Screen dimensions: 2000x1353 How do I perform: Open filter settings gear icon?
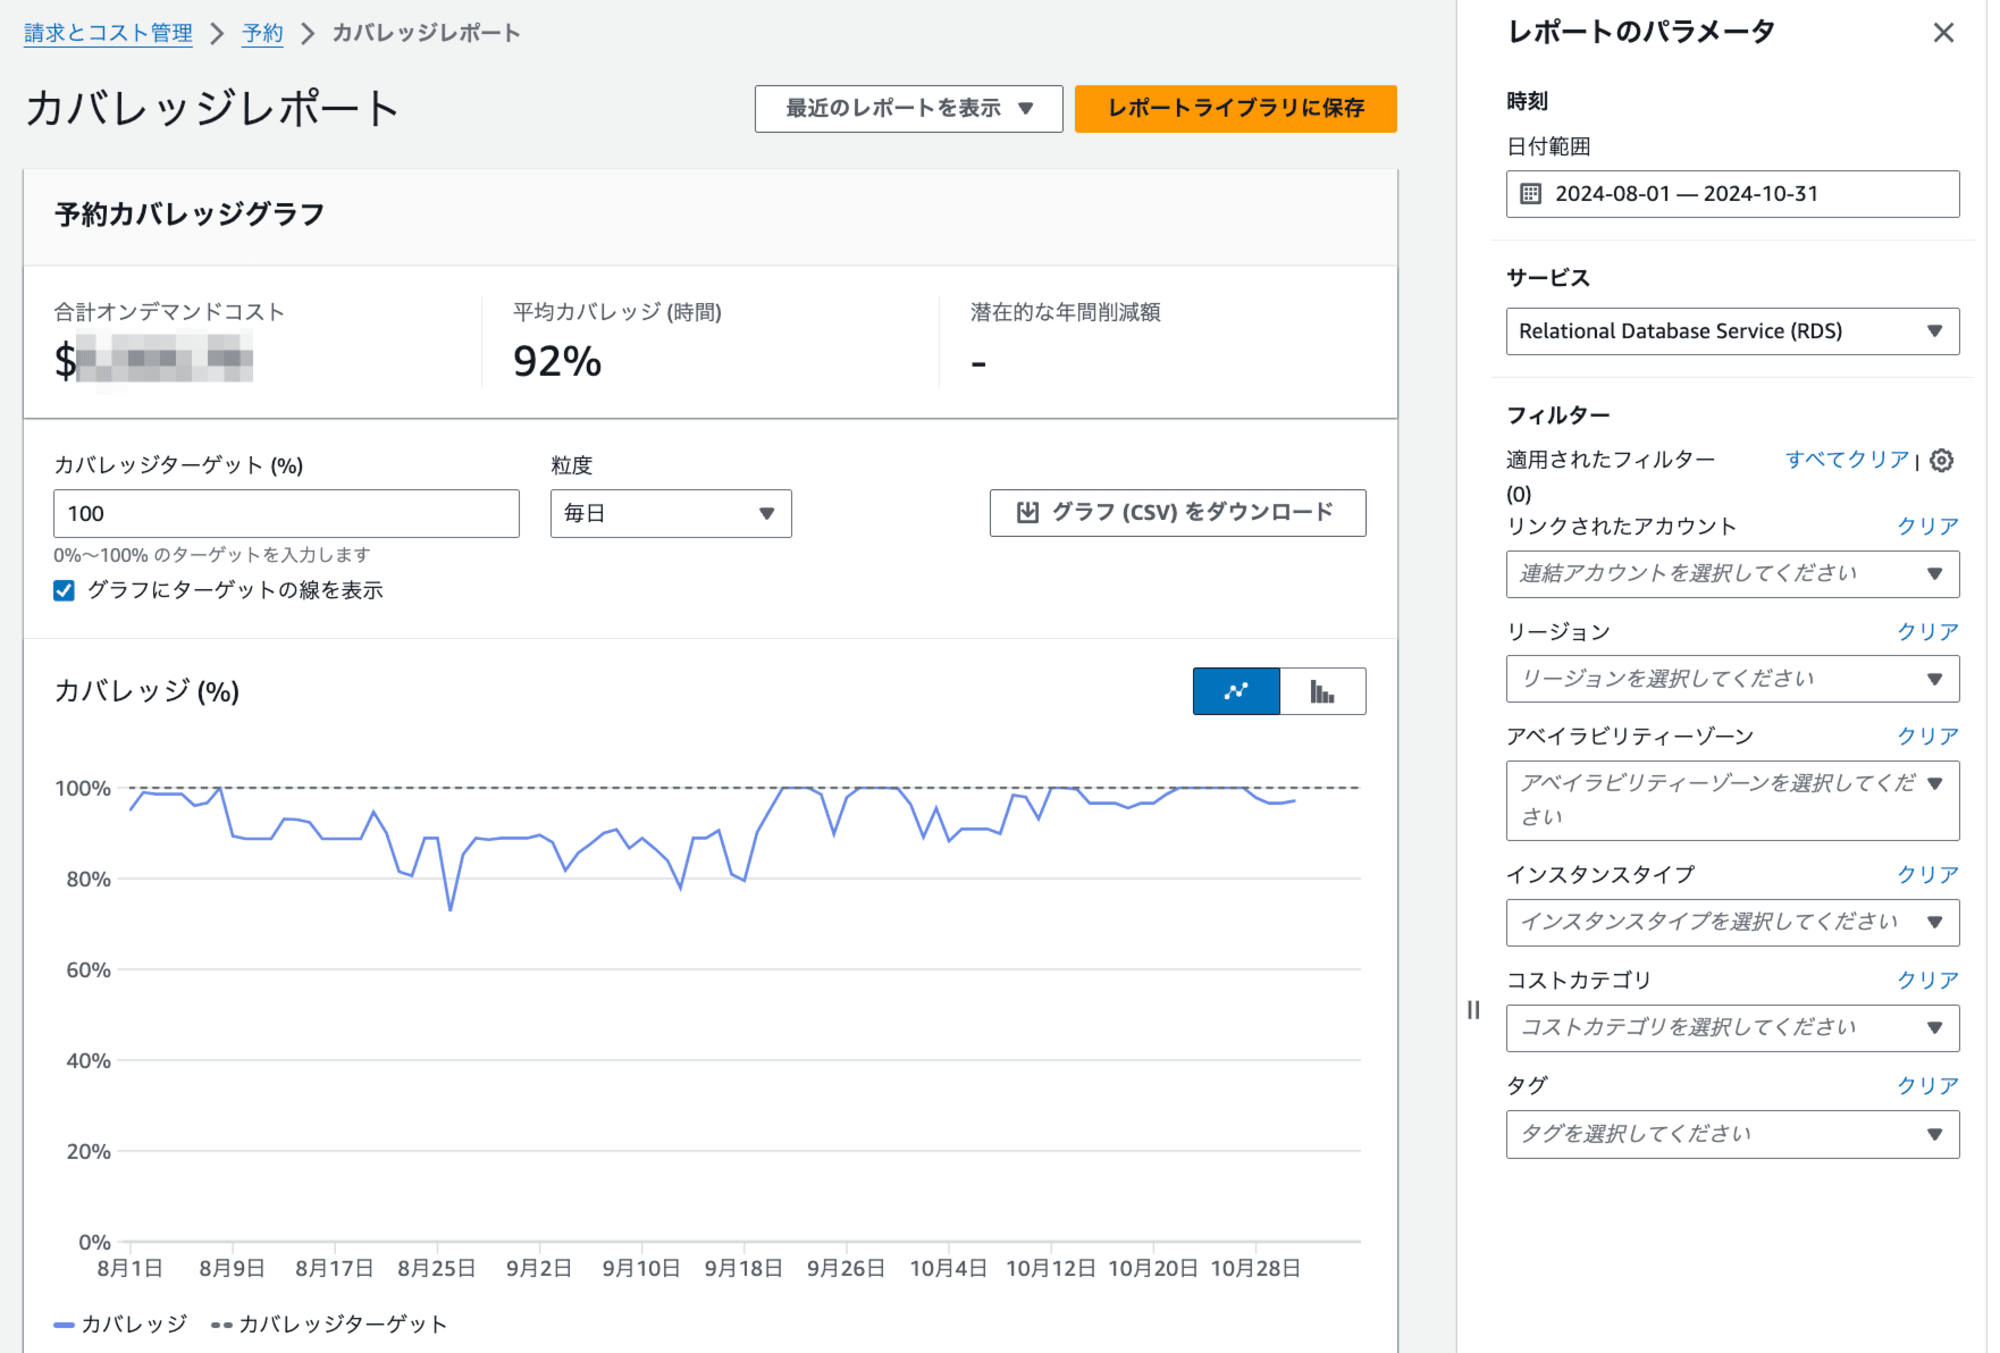1941,460
